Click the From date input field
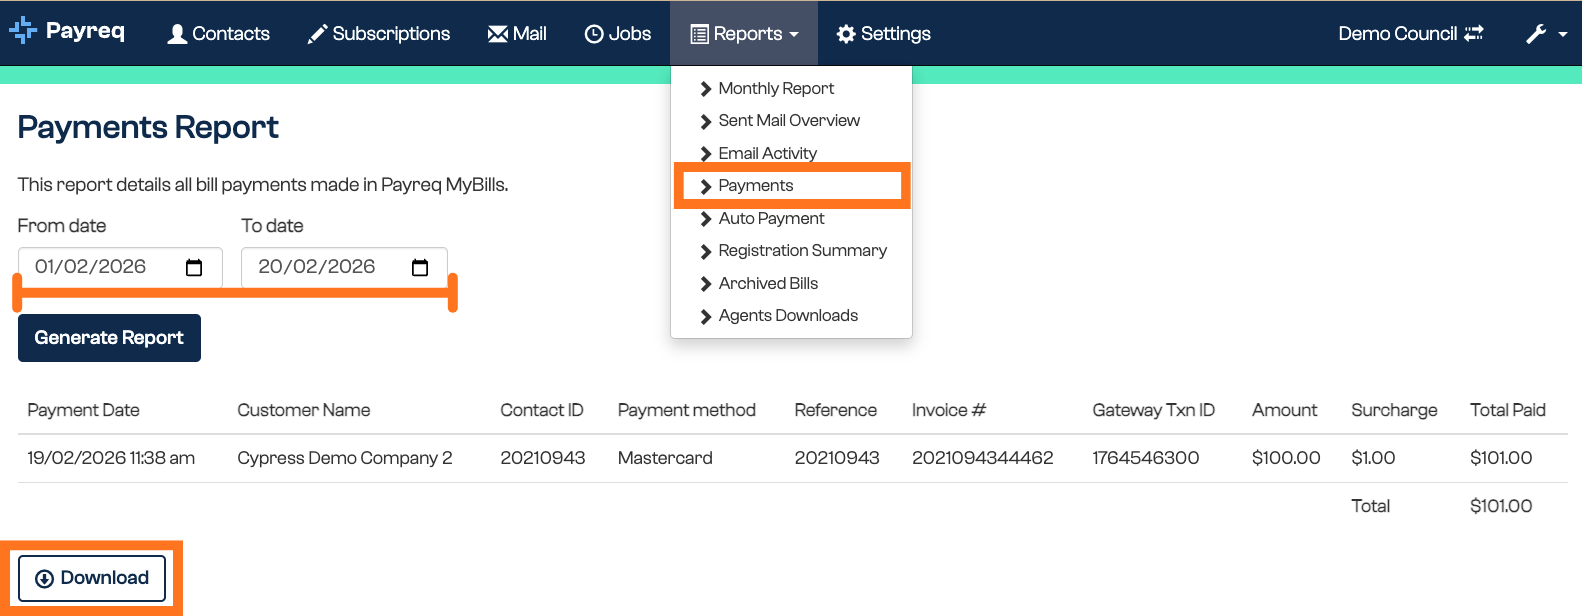This screenshot has width=1582, height=616. pos(120,267)
